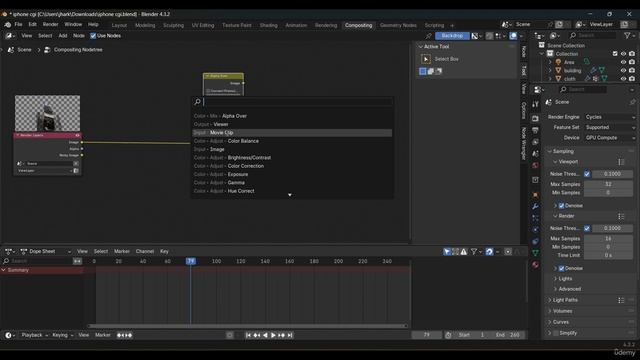
Task: Collapse the Active Tool panel
Action: click(x=420, y=47)
